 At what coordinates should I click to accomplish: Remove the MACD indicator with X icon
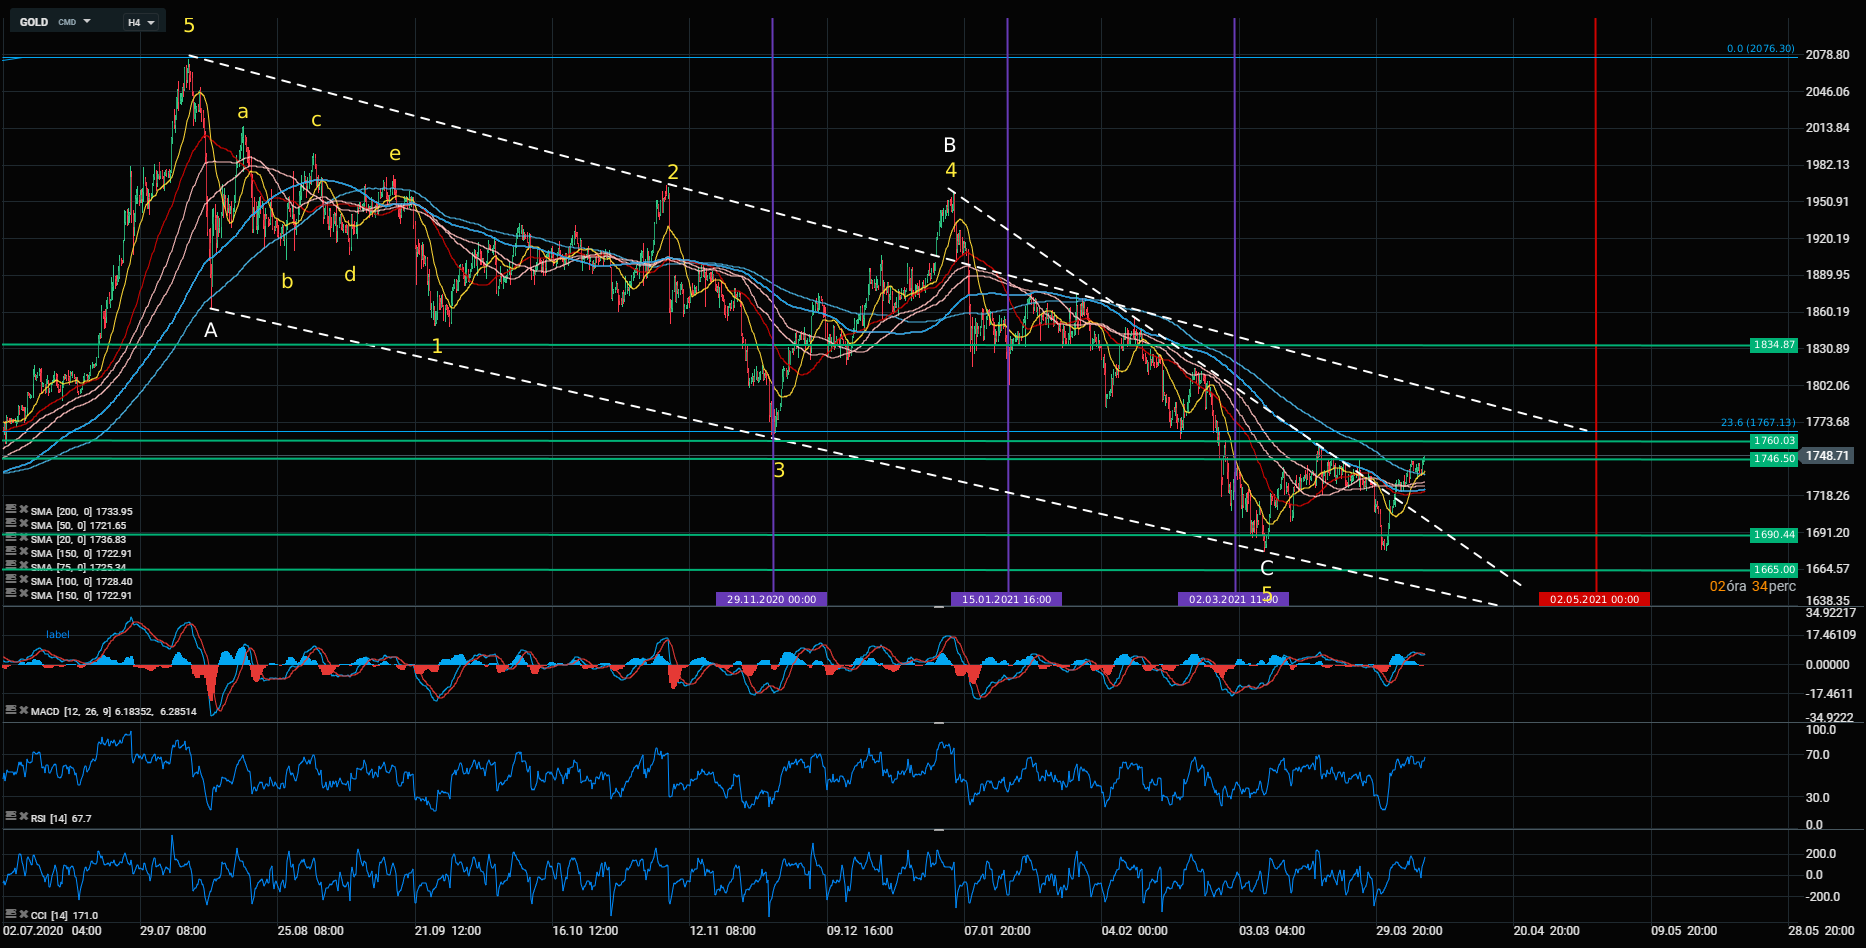point(22,710)
